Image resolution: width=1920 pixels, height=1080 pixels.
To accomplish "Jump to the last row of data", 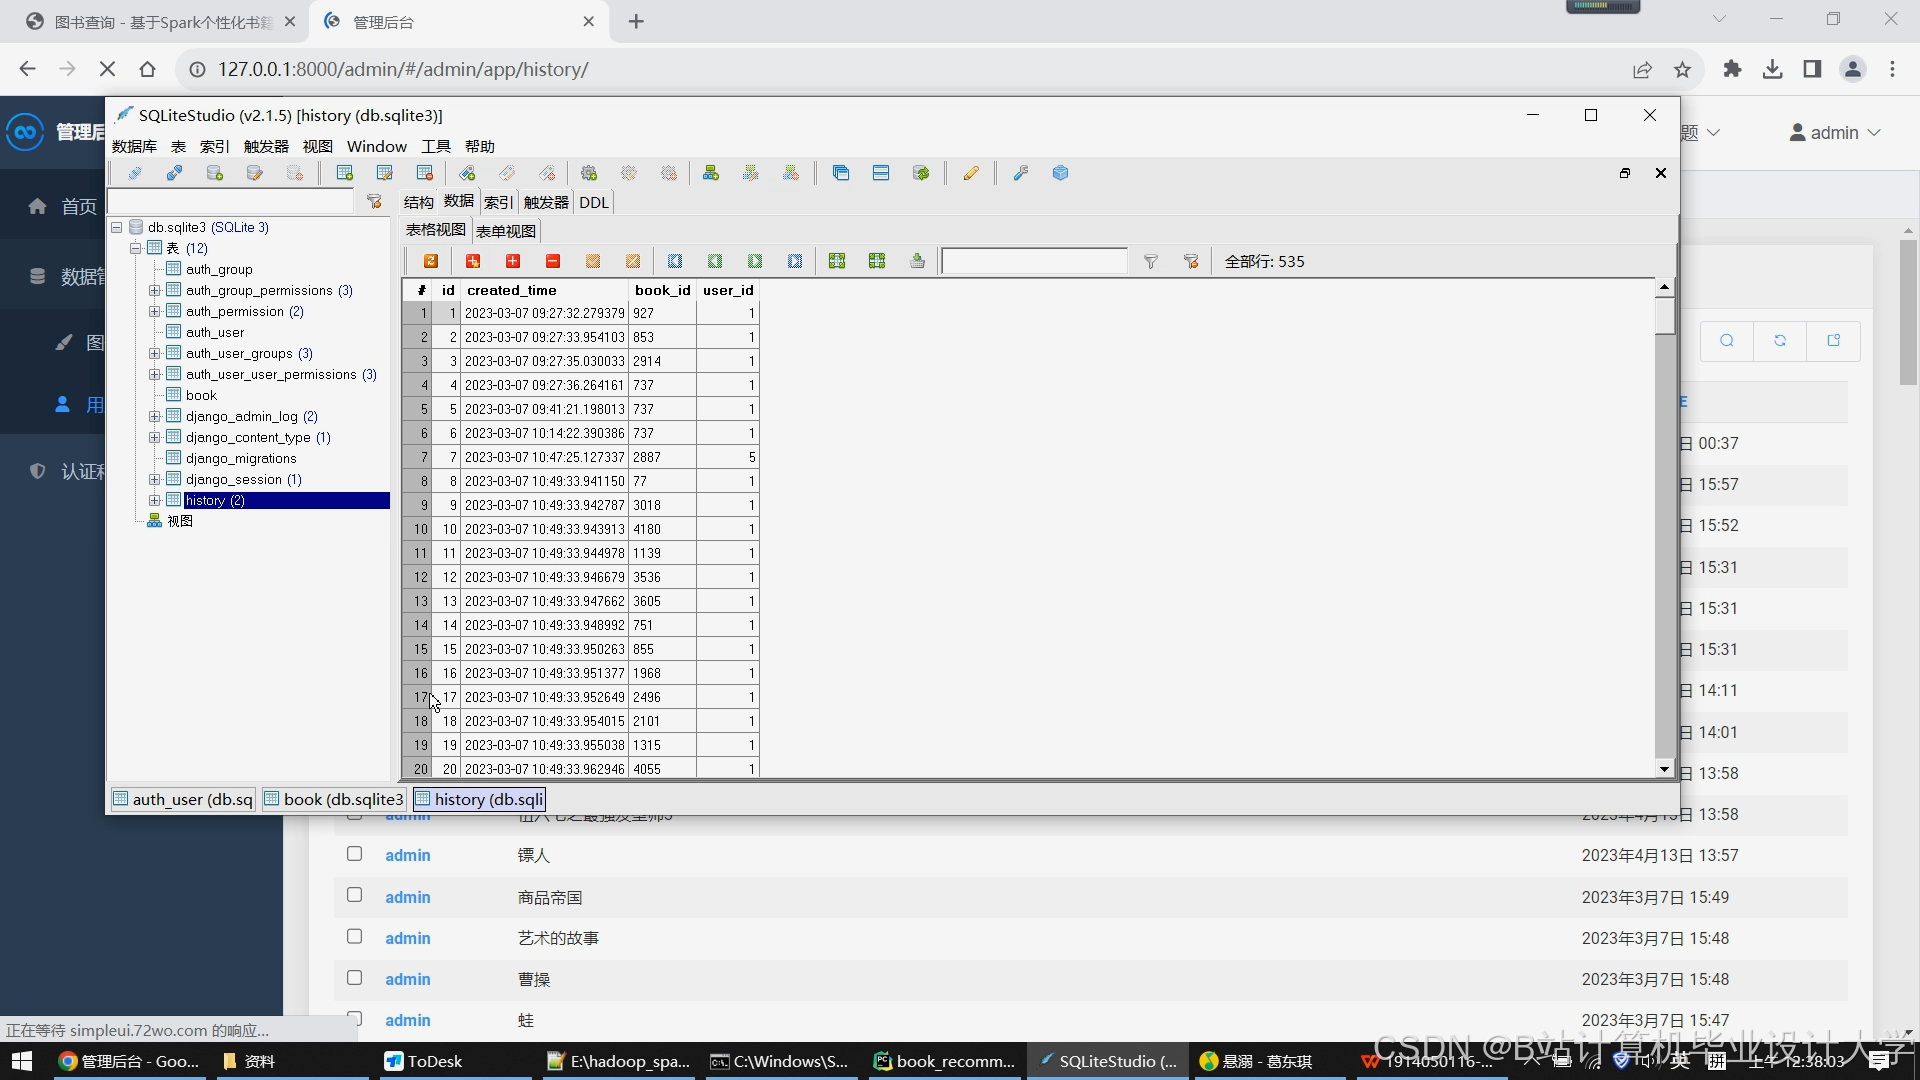I will 795,261.
